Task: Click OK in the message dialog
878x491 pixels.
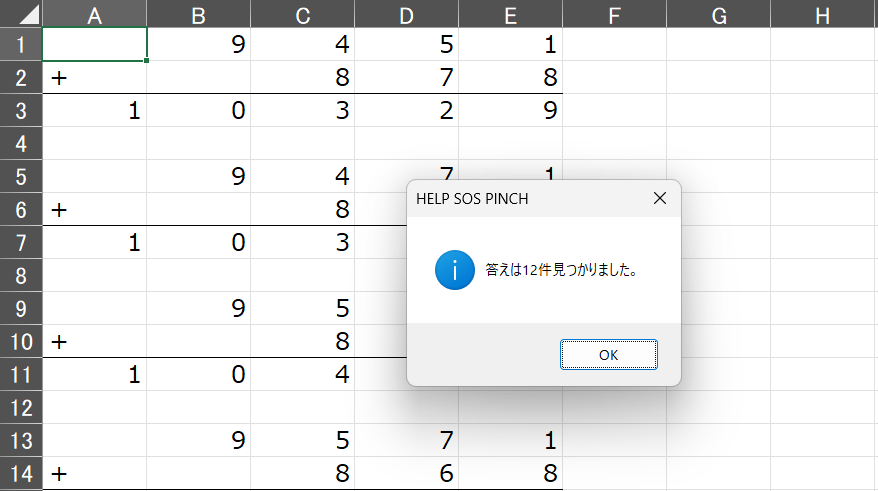Action: click(609, 354)
